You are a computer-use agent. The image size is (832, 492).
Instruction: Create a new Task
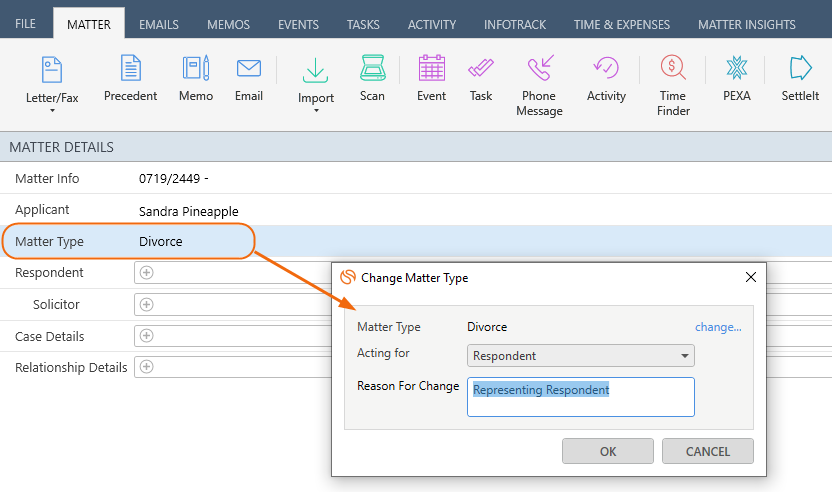(x=481, y=79)
